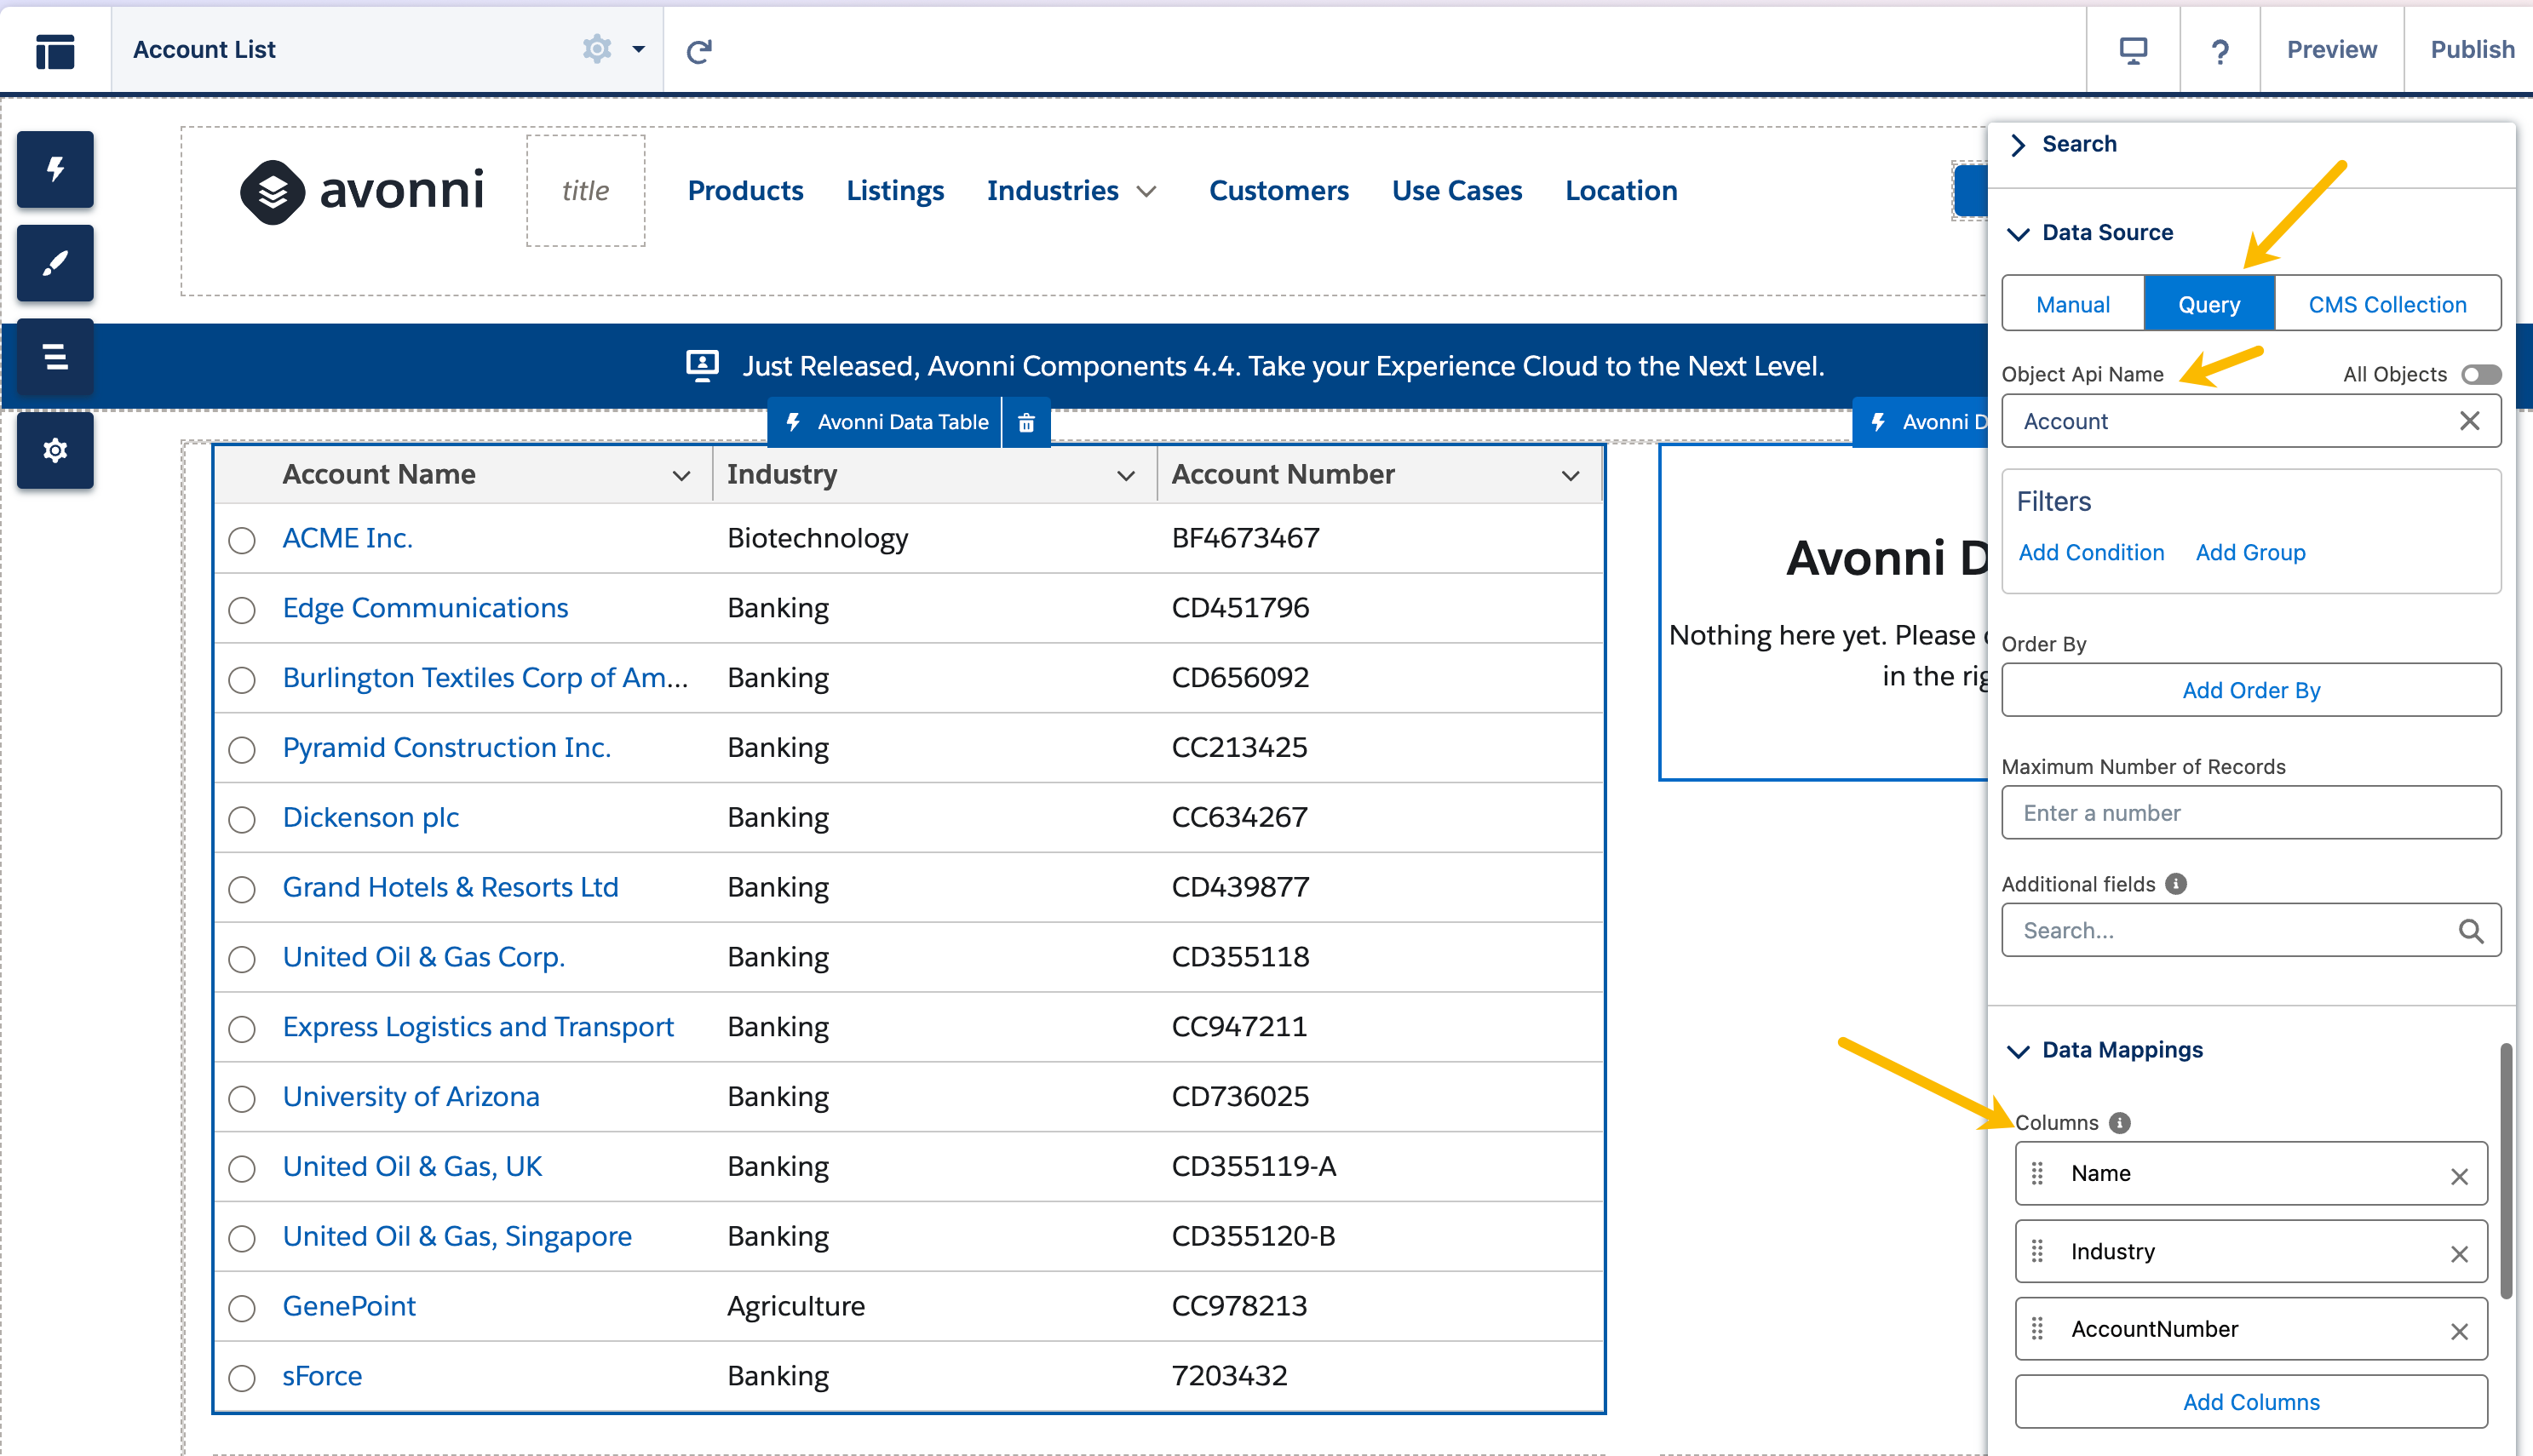This screenshot has height=1456, width=2533.
Task: Select the GenePoint row radio button
Action: 241,1308
